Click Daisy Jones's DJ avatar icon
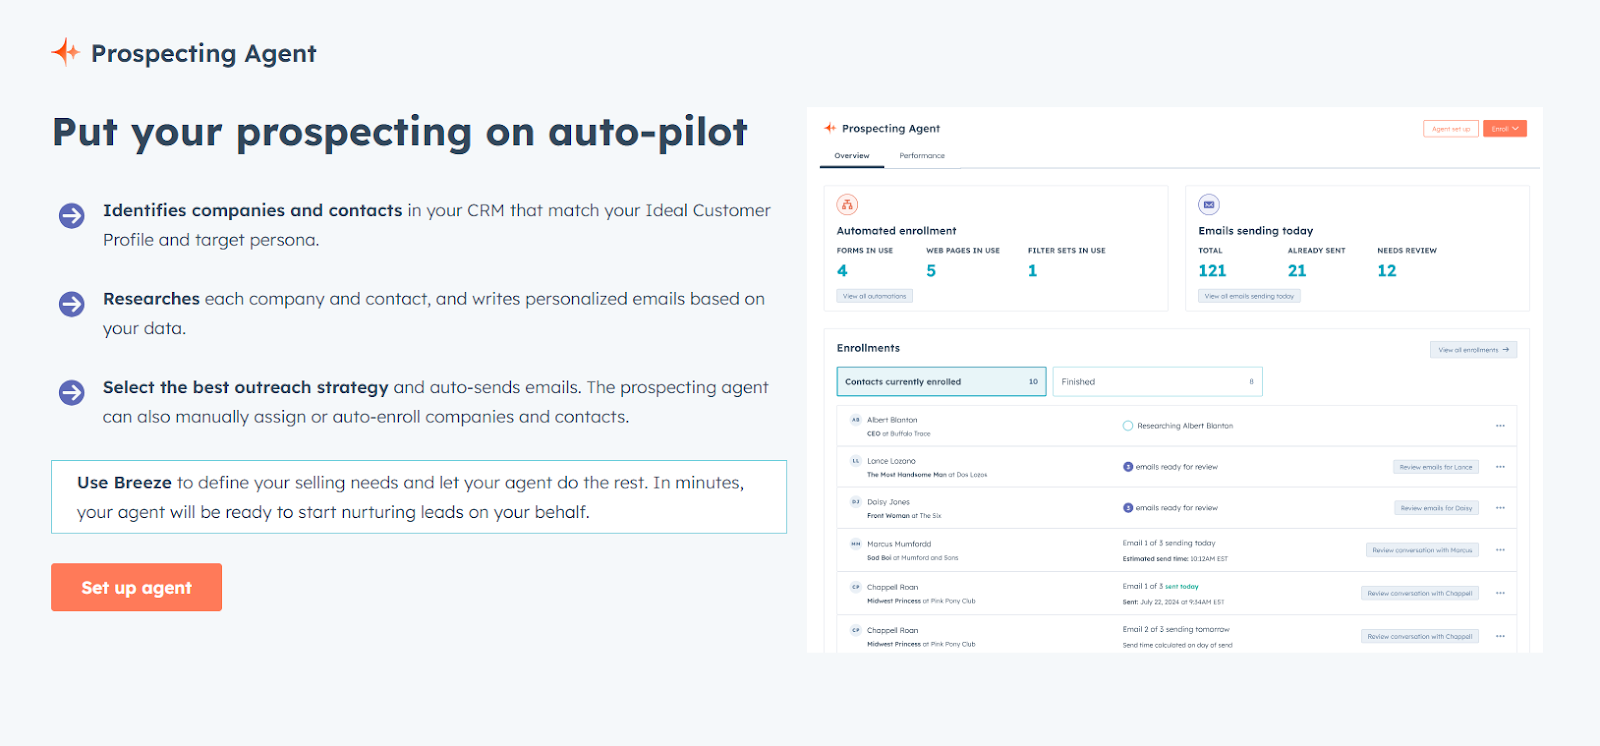 coord(854,503)
